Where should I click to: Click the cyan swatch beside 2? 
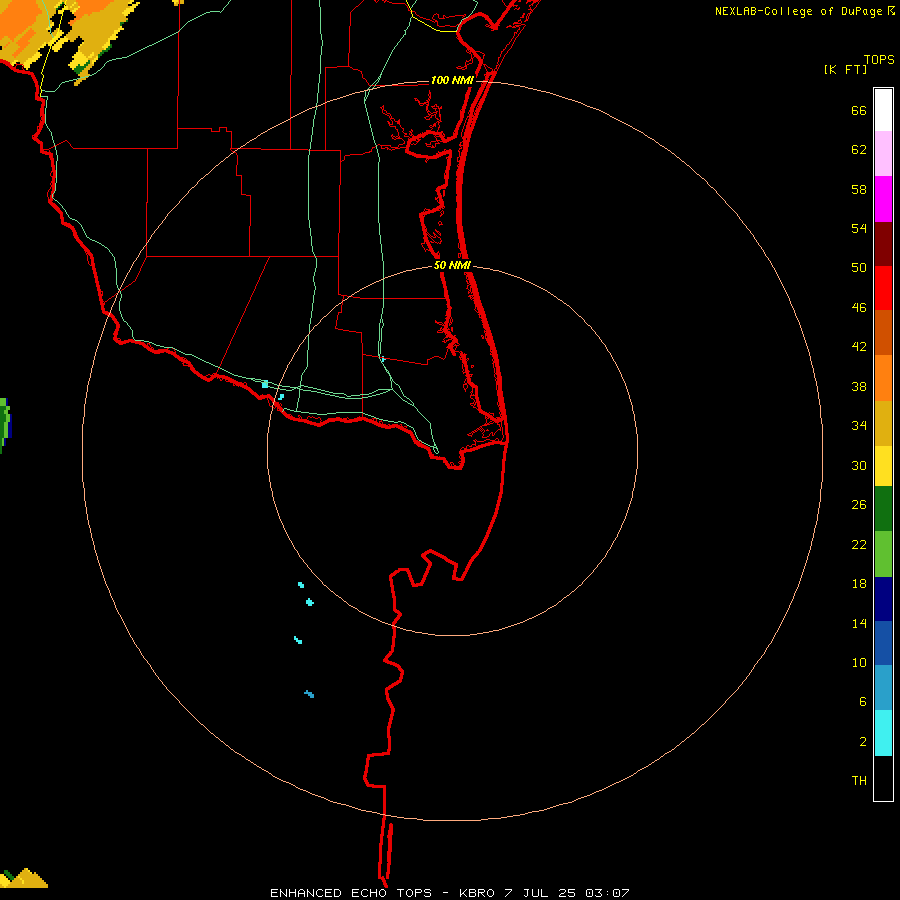pos(883,733)
